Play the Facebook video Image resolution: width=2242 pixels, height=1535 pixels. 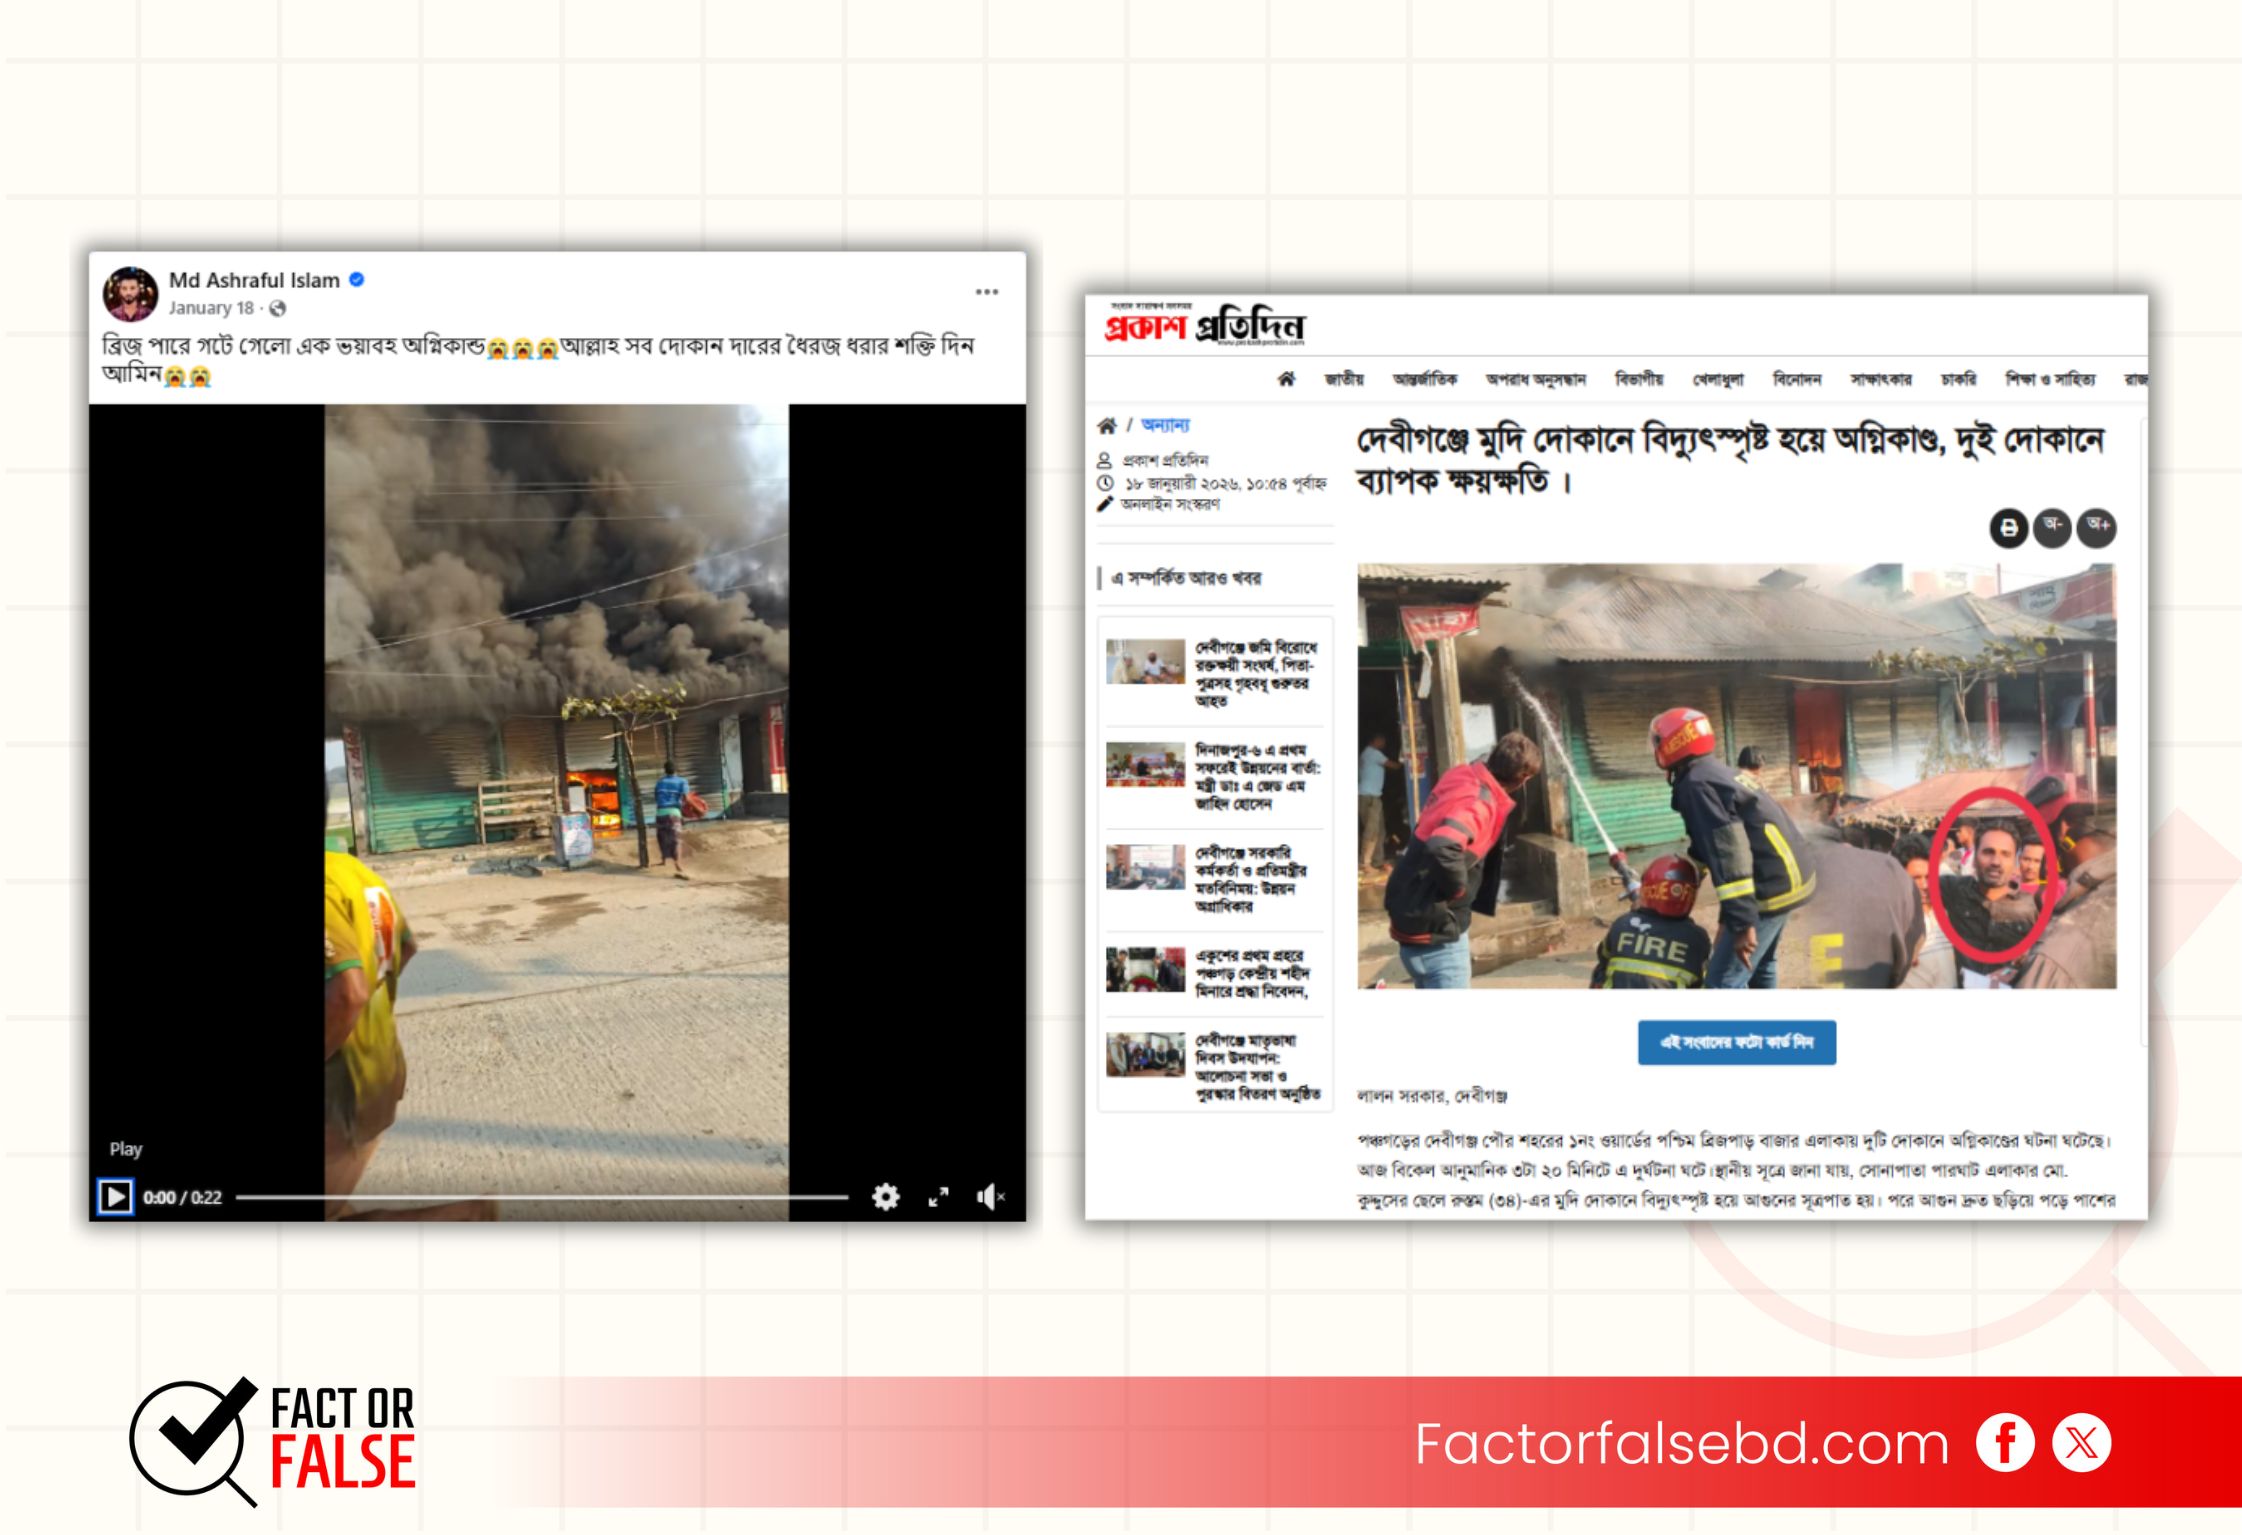[x=115, y=1196]
